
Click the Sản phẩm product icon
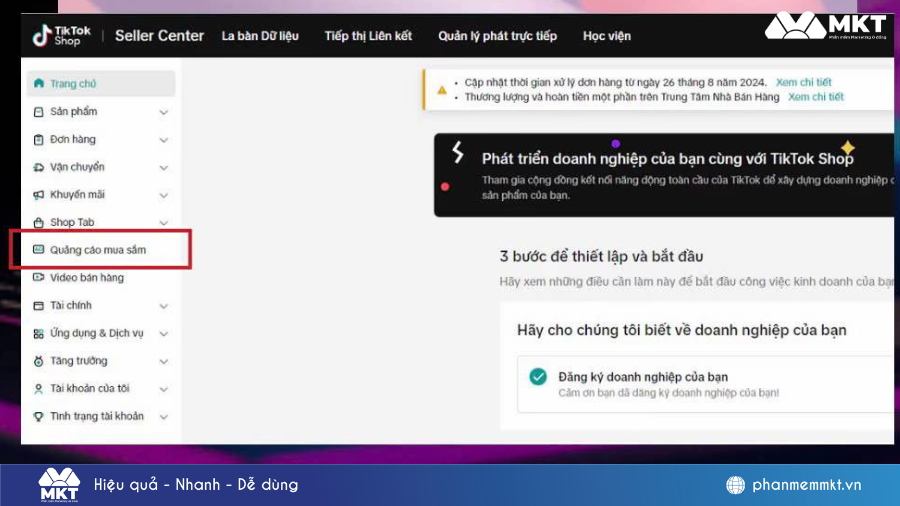(39, 112)
